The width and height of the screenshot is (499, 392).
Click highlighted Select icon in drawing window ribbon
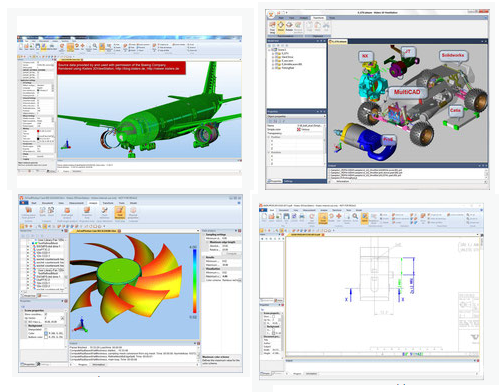[364, 218]
